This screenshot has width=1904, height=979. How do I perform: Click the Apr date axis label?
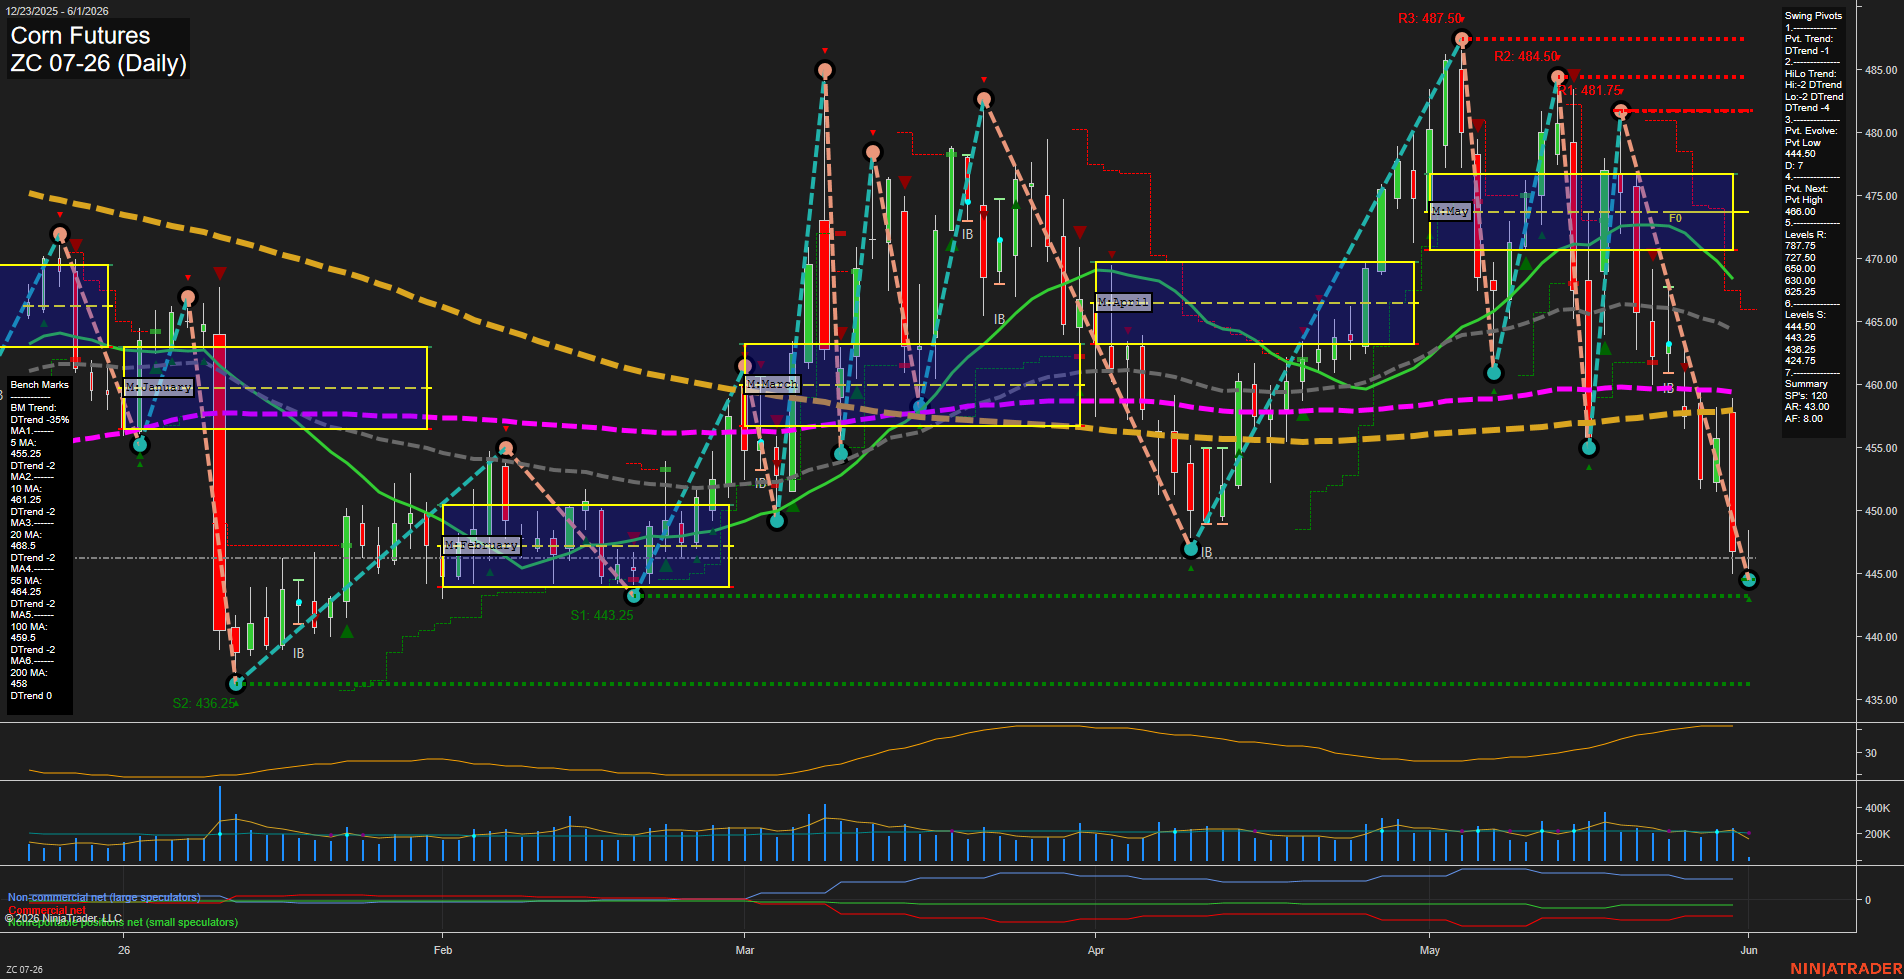(x=1096, y=950)
